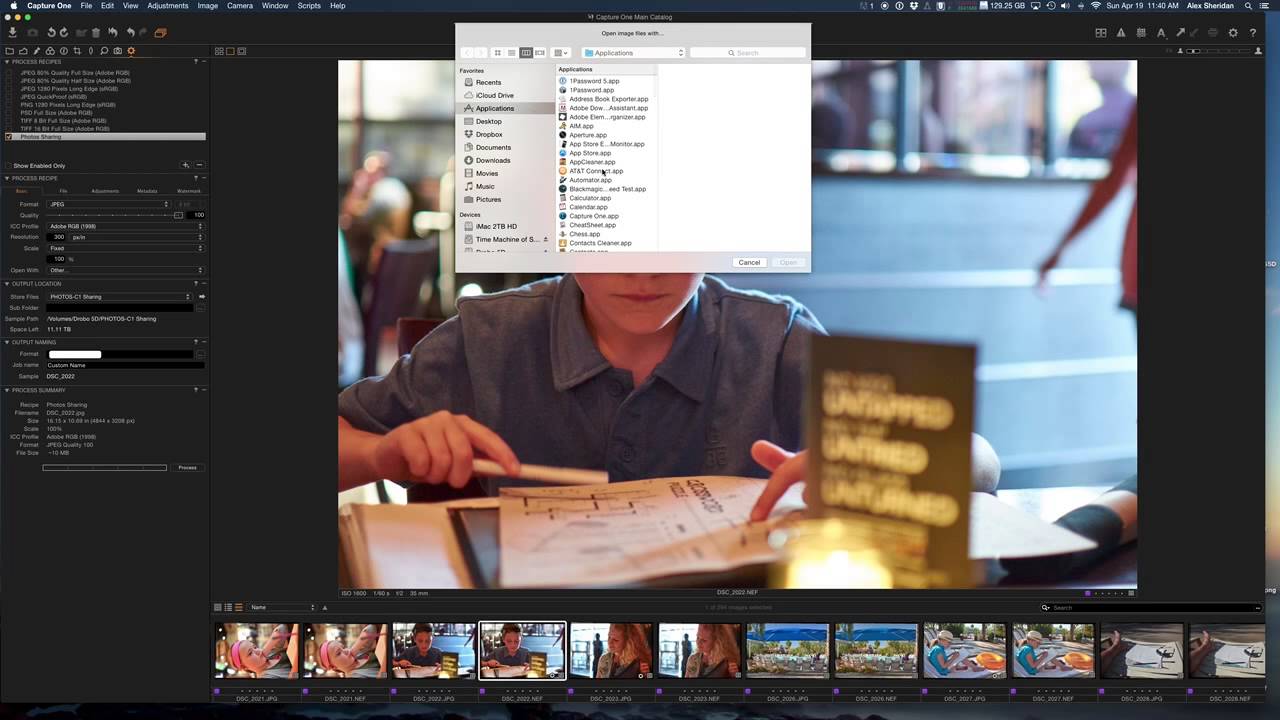Click the arrow icon next to Store Files
1280x720 pixels.
pos(201,297)
